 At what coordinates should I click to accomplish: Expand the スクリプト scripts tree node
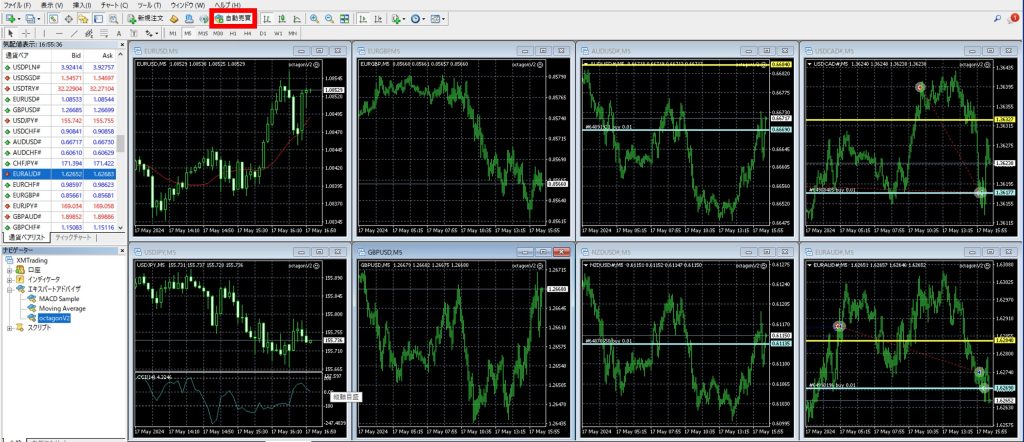(x=10, y=327)
